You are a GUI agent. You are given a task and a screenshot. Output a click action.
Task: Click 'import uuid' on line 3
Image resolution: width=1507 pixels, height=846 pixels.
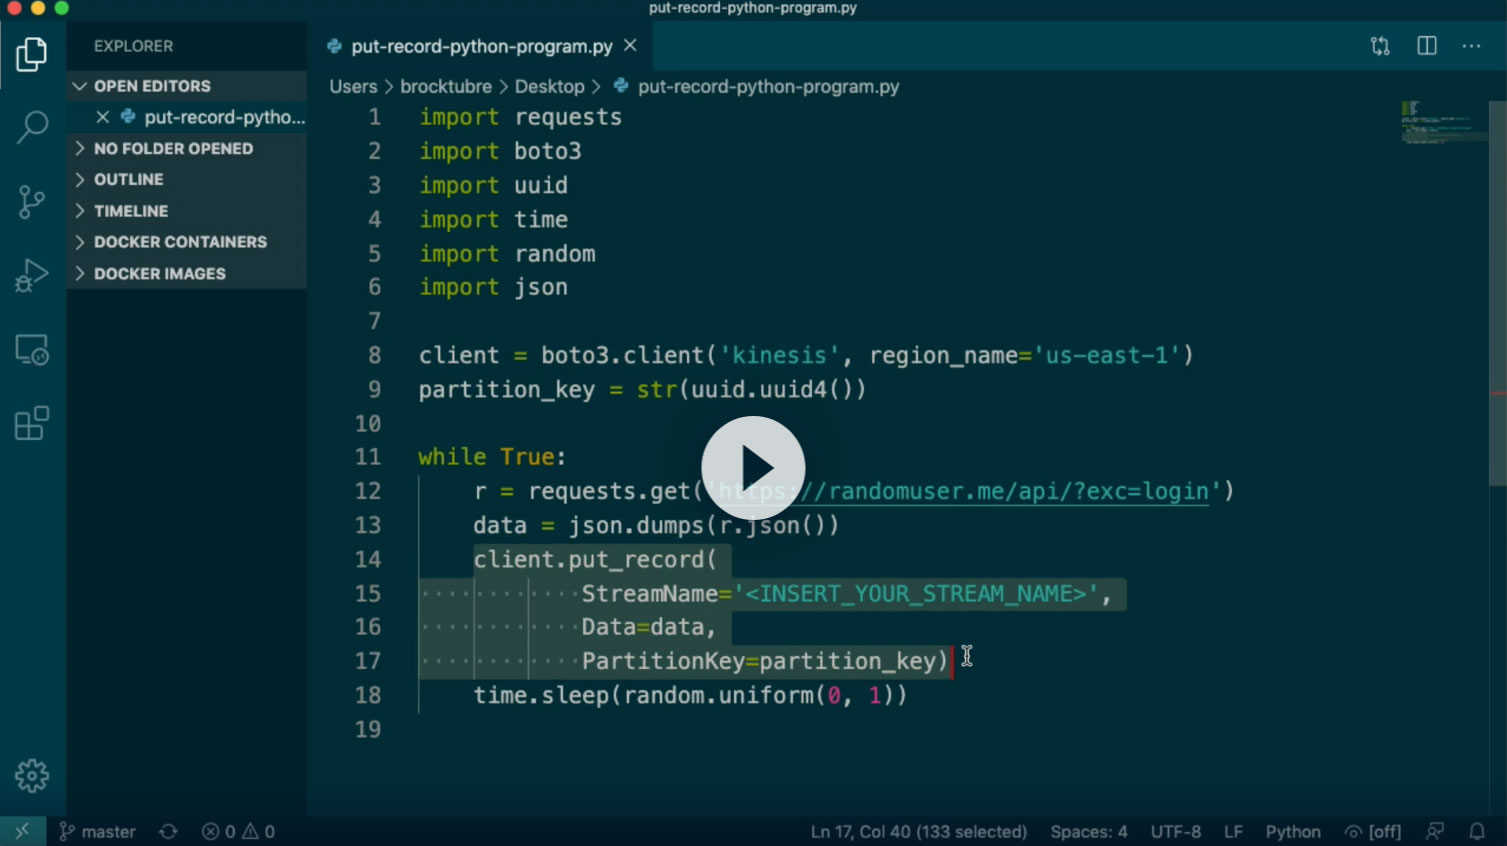[x=493, y=185]
